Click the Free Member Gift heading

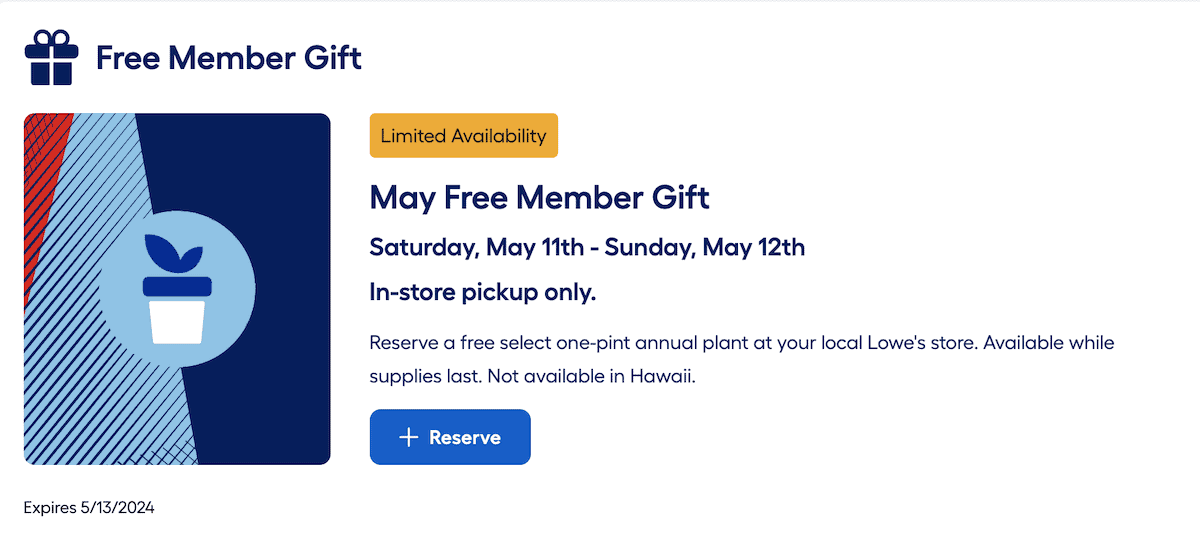pyautogui.click(x=229, y=58)
